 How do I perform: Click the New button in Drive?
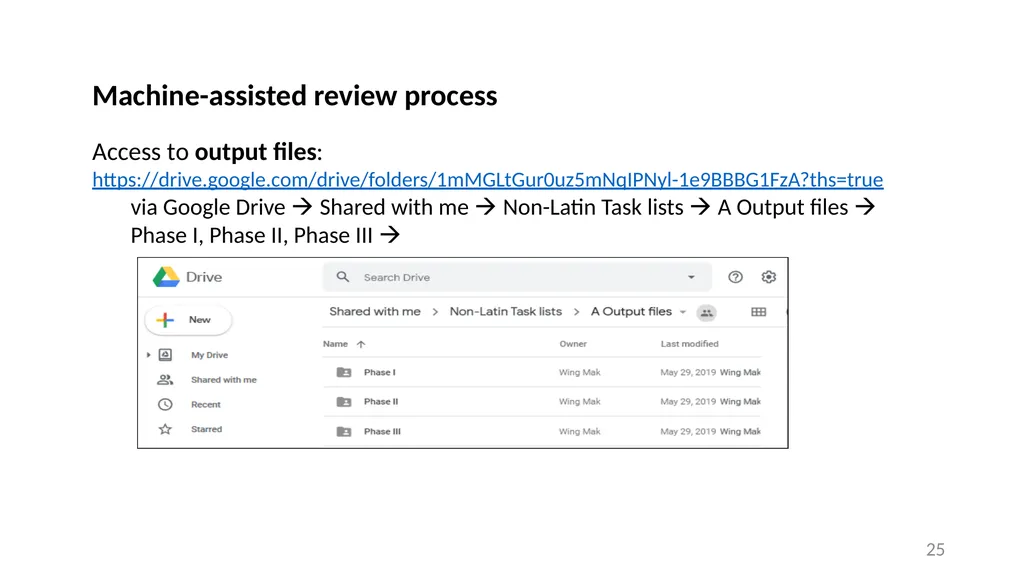point(188,320)
